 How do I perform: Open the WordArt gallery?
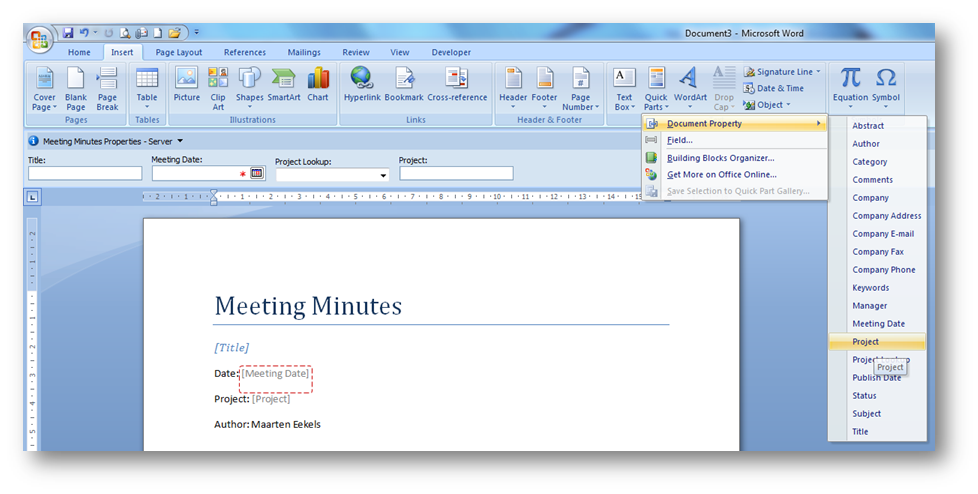coord(690,89)
